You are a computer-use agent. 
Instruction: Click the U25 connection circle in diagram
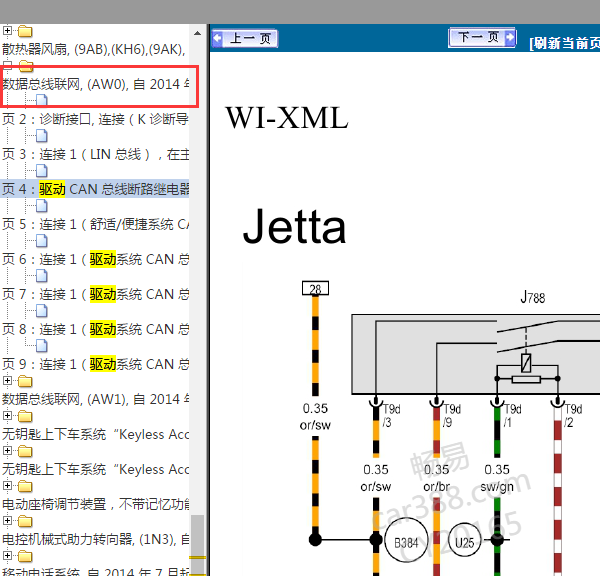[x=464, y=542]
